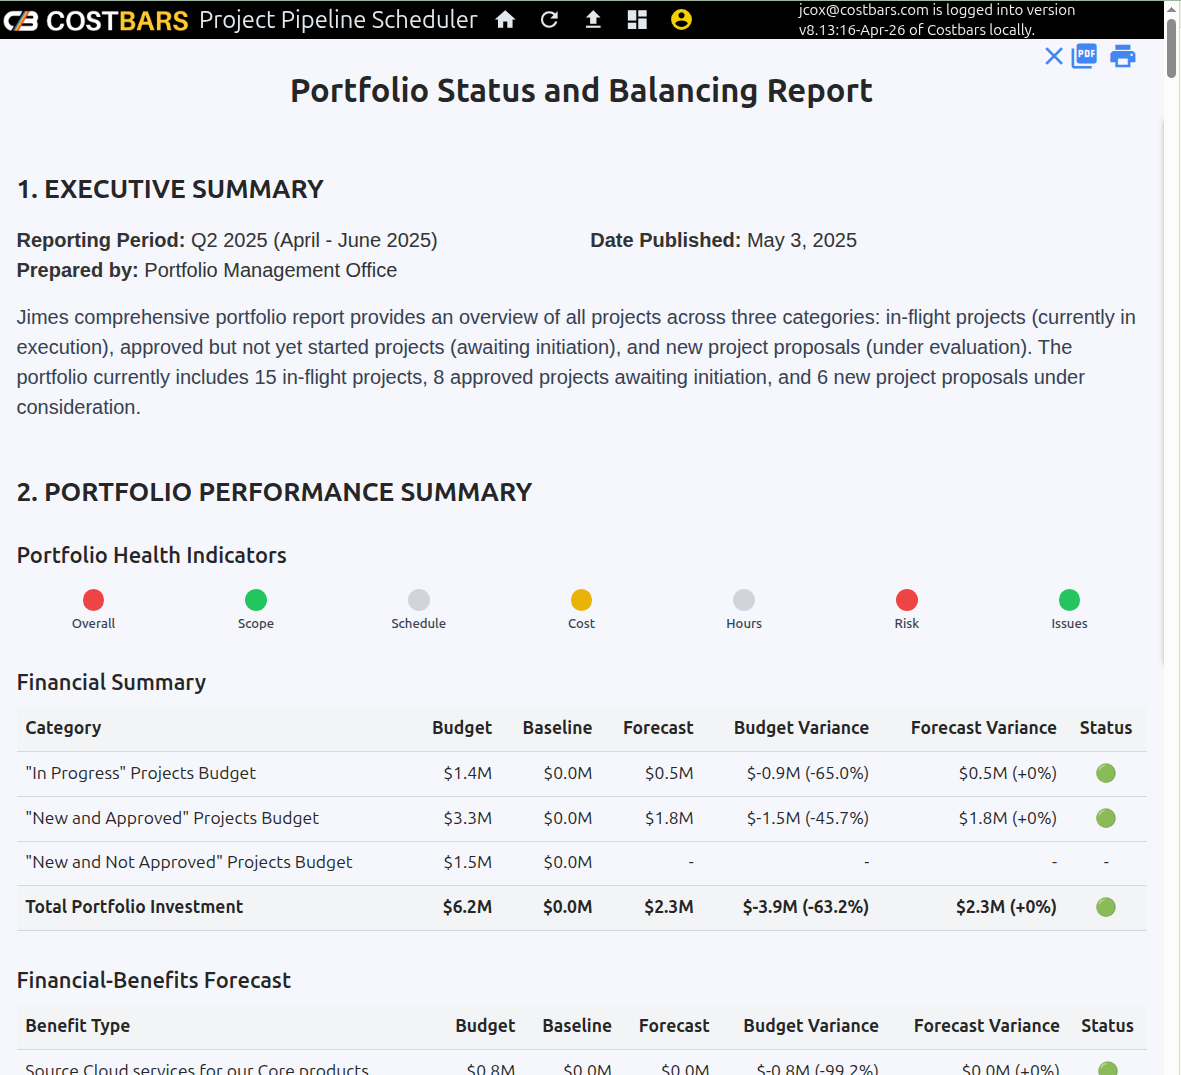Export report using the PDF icon
Screen dimensions: 1181x1075
[1085, 56]
